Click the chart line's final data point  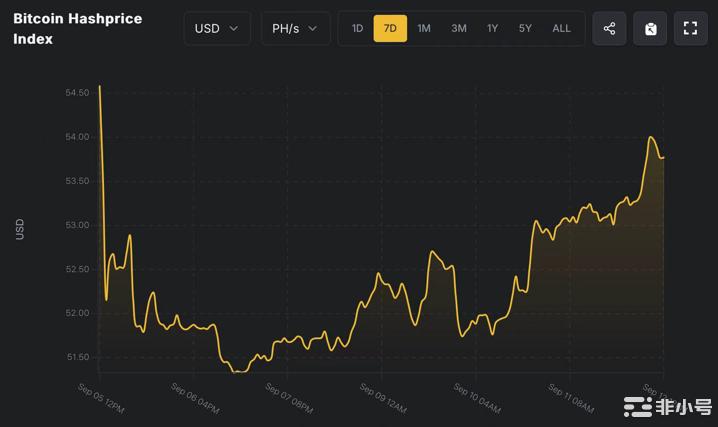pyautogui.click(x=663, y=158)
